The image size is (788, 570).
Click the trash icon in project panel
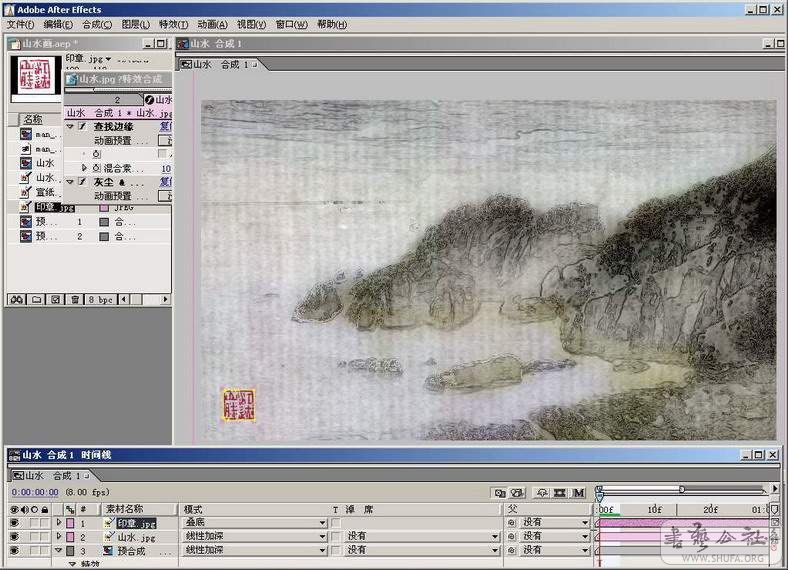coord(75,299)
